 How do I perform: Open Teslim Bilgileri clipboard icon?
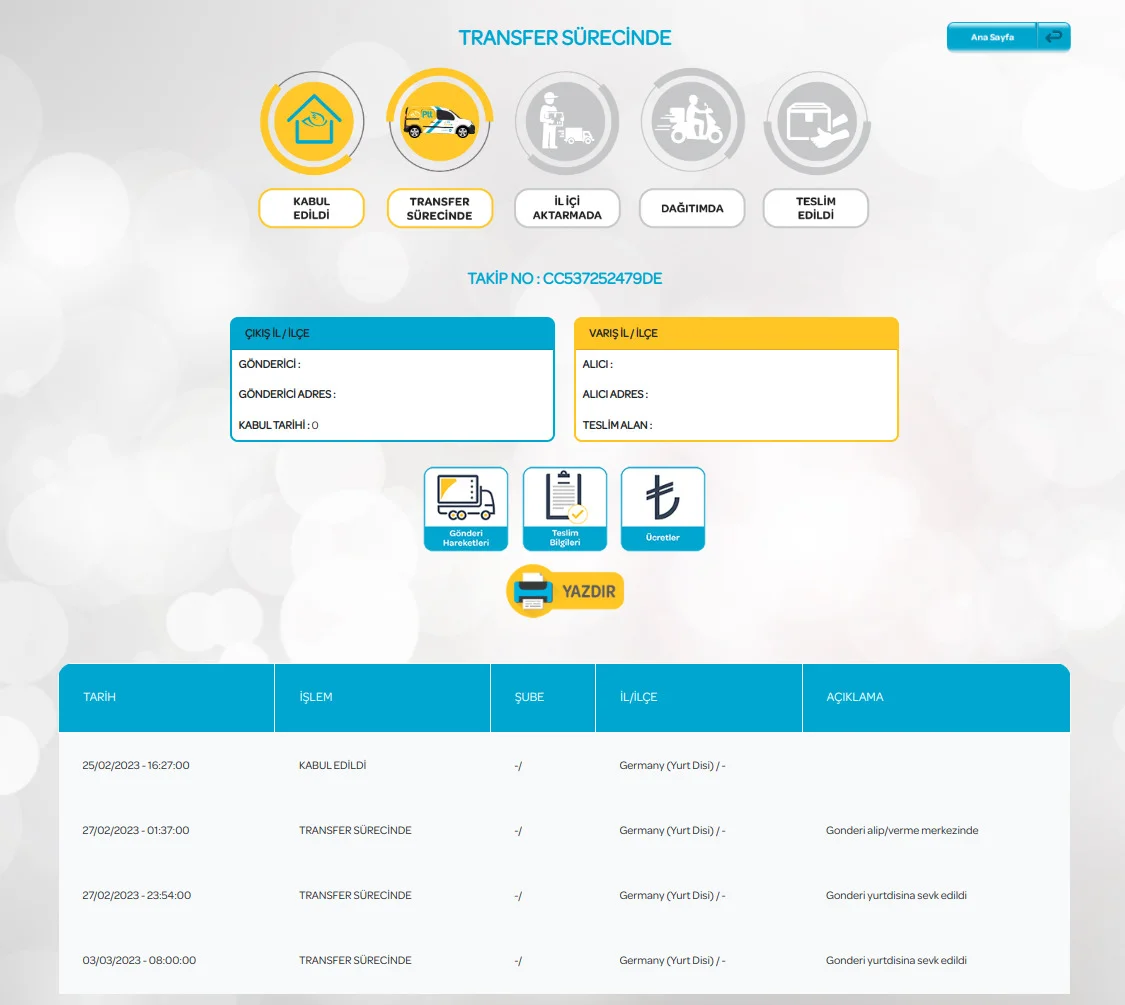tap(564, 509)
